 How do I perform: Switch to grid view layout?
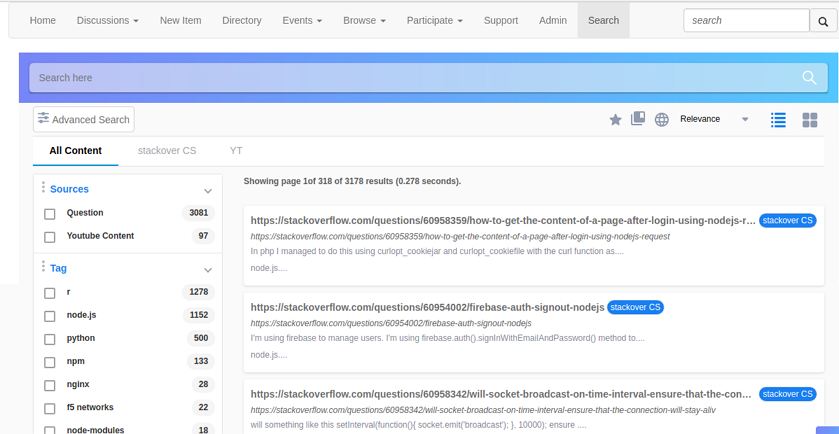click(x=810, y=120)
